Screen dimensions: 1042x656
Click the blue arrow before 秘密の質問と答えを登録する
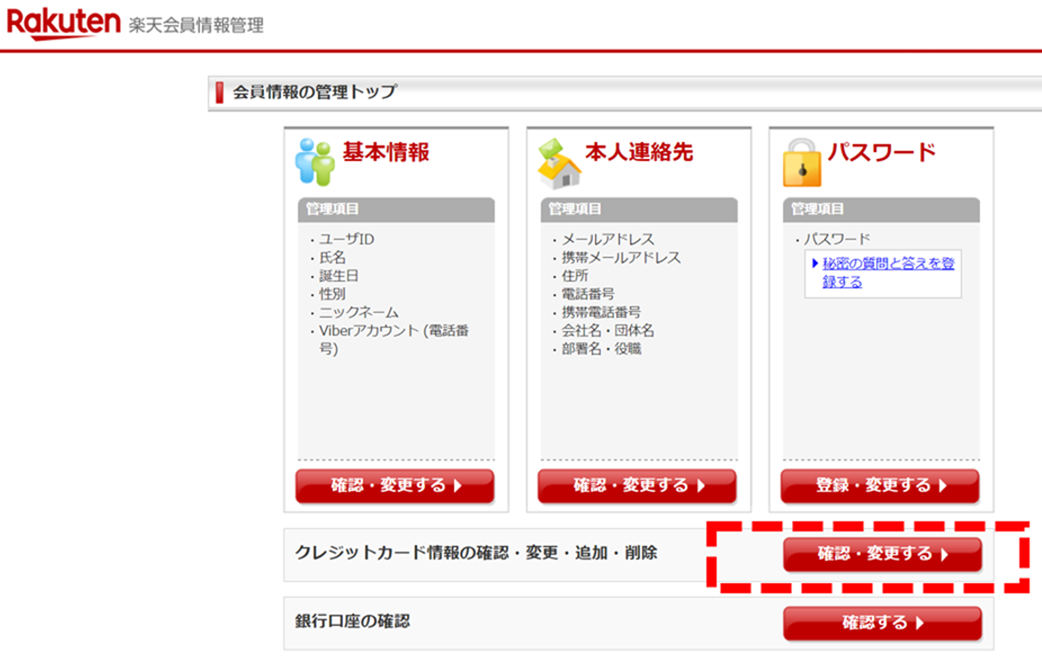tap(816, 262)
